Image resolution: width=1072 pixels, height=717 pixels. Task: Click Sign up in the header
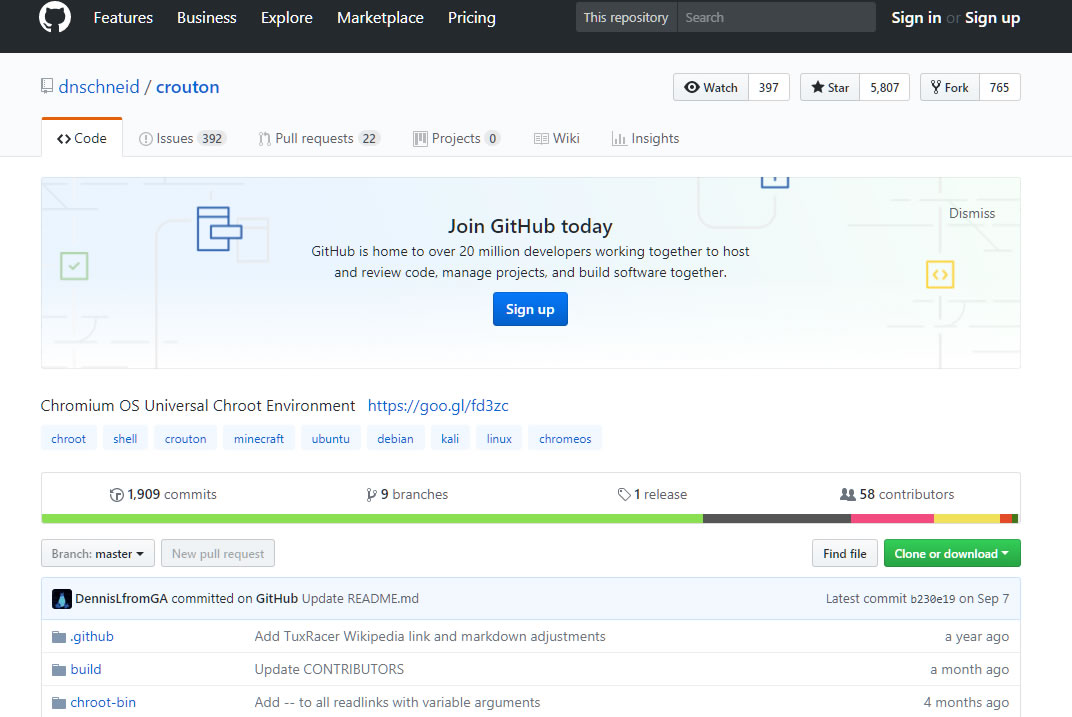992,18
